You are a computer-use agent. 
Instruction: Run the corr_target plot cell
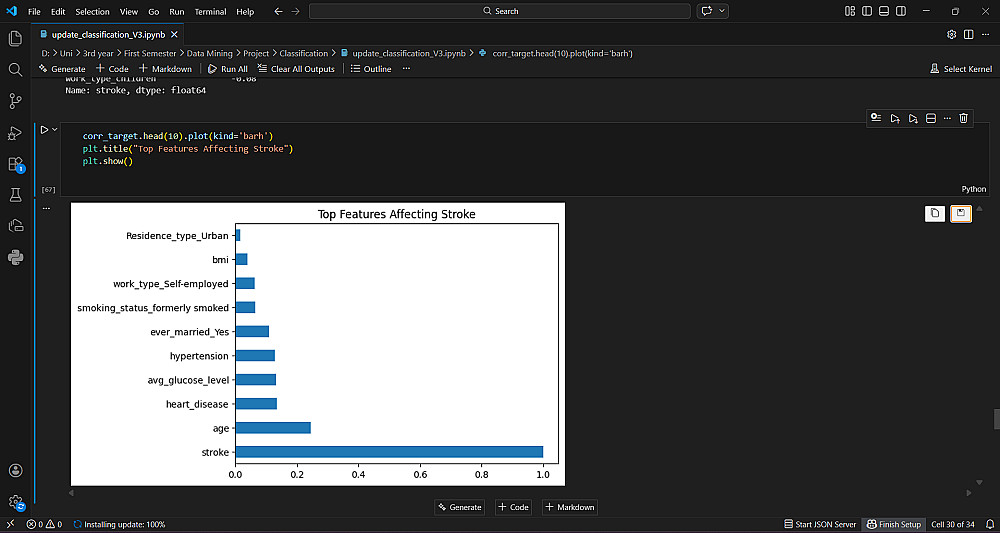[x=44, y=130]
